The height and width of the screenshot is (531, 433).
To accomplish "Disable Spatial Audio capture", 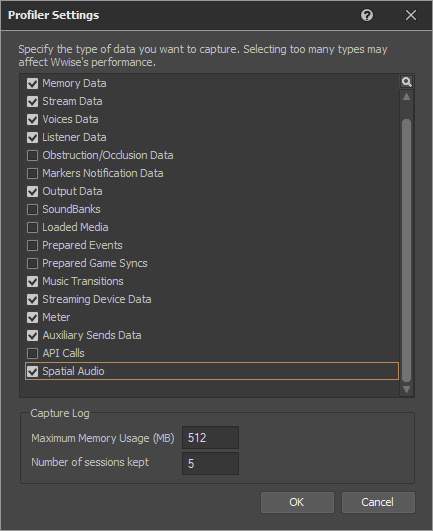I will (x=33, y=371).
